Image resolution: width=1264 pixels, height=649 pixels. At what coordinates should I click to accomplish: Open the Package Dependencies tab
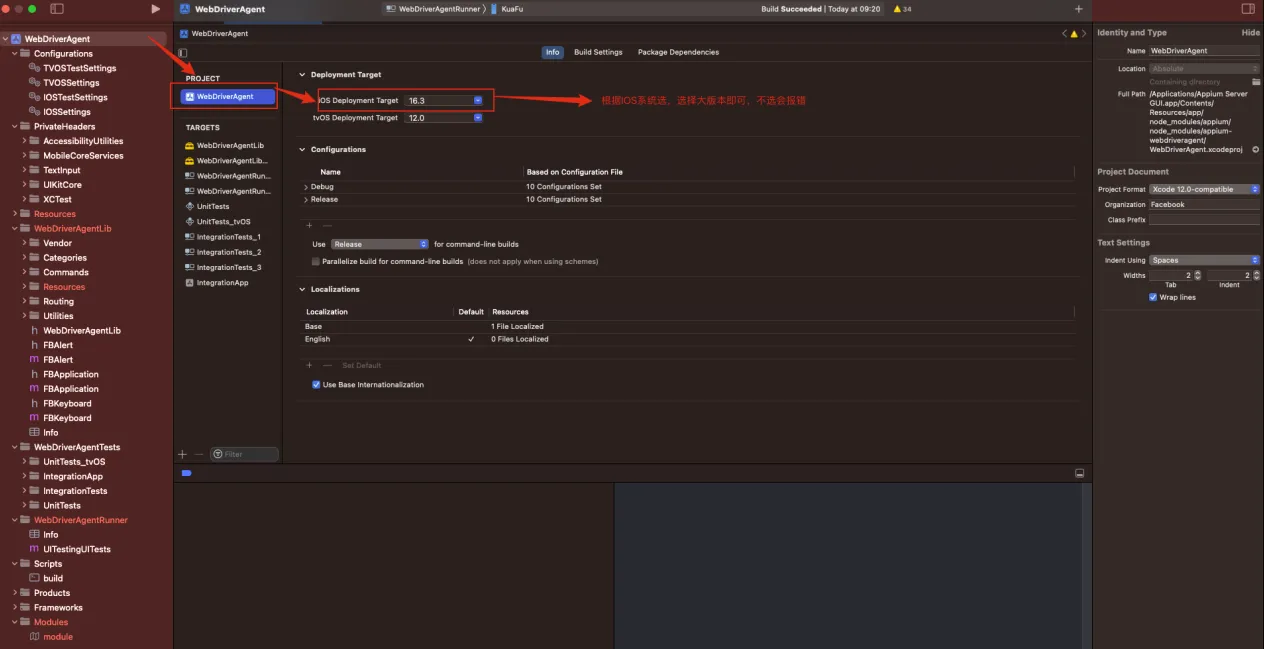pos(678,52)
